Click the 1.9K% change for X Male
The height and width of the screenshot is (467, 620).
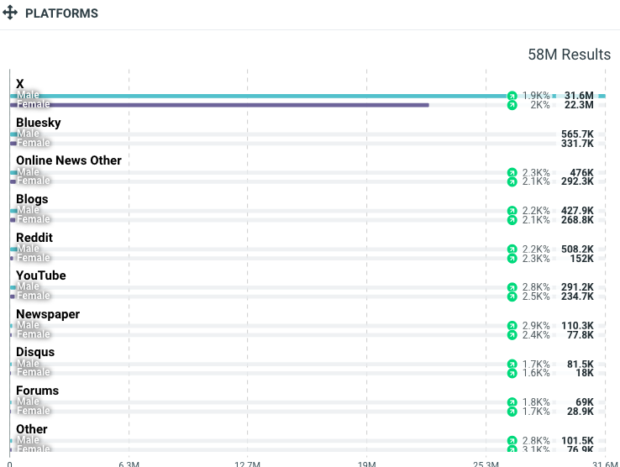tap(536, 96)
